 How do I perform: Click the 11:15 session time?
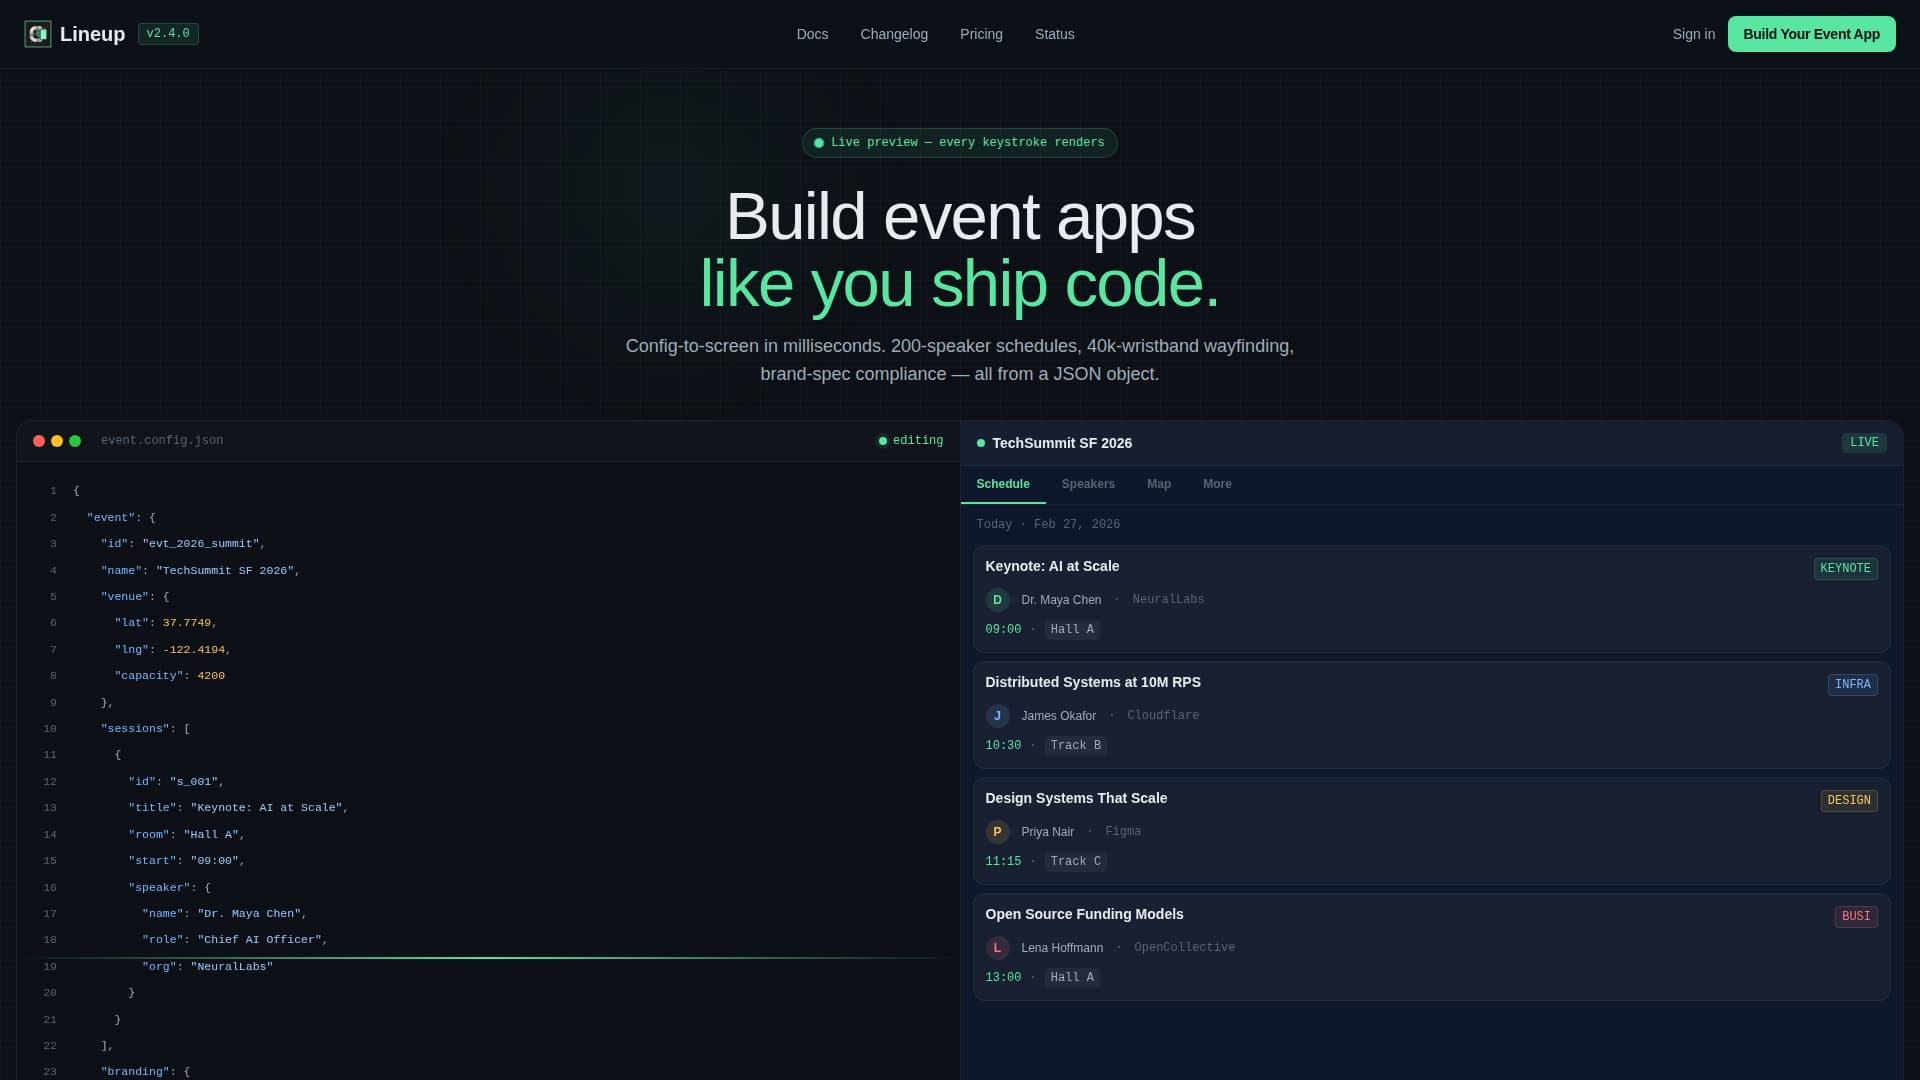point(1003,862)
